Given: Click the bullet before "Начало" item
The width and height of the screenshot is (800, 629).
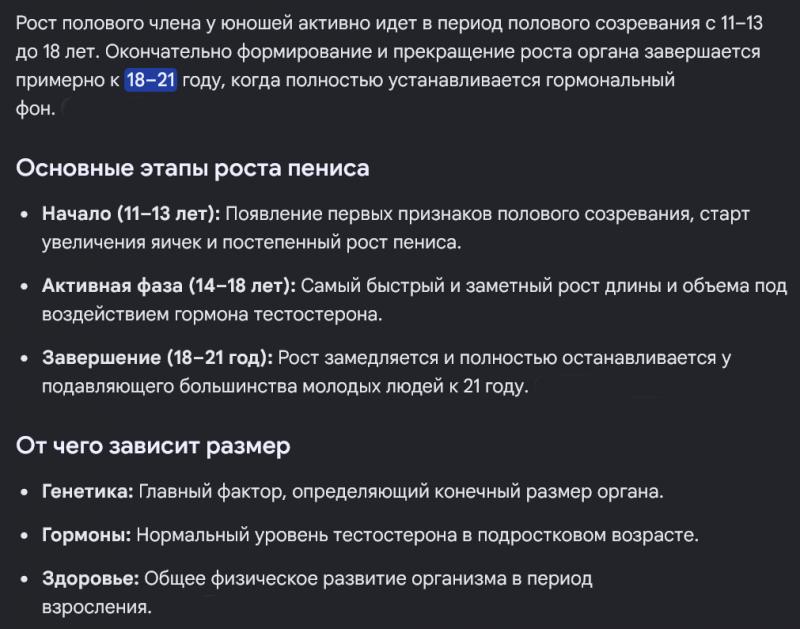Looking at the screenshot, I should pyautogui.click(x=24, y=214).
